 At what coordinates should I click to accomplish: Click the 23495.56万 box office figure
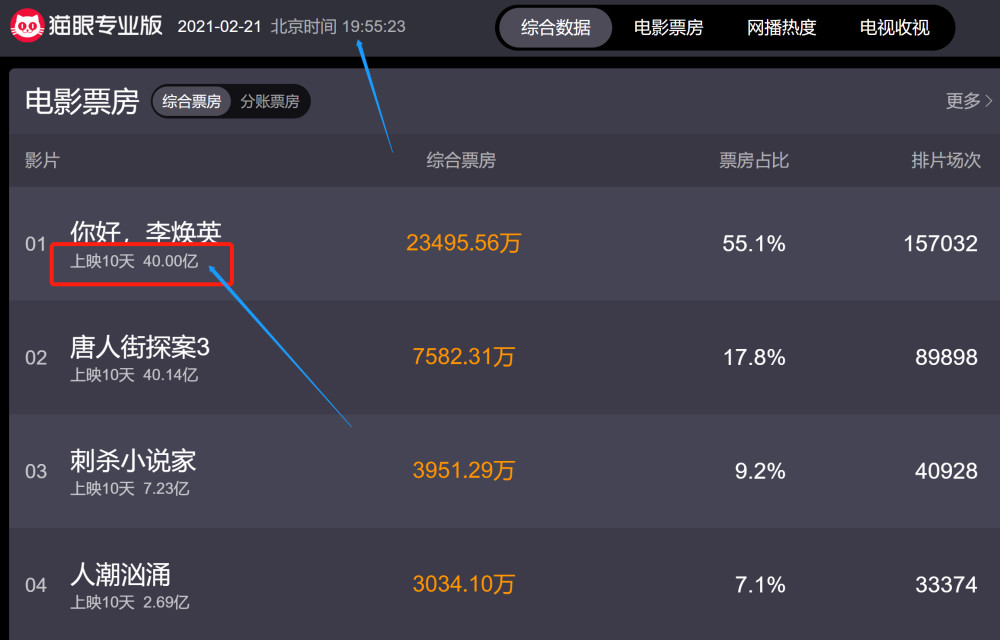tap(464, 243)
